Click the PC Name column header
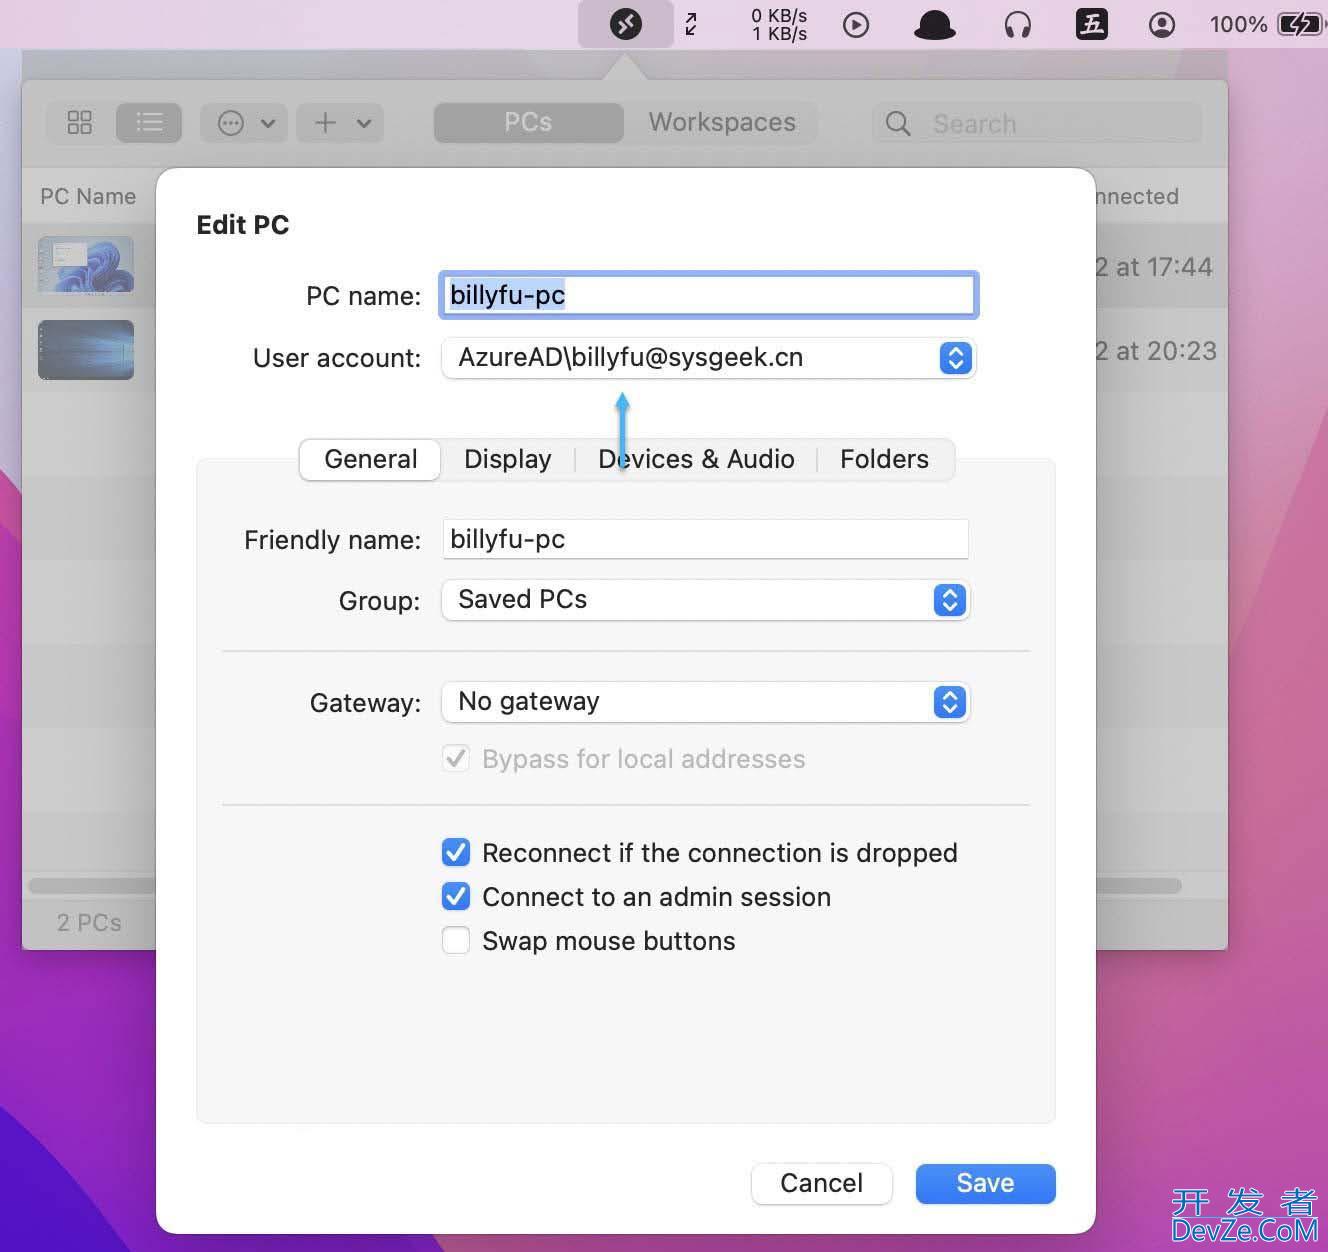 pos(88,196)
